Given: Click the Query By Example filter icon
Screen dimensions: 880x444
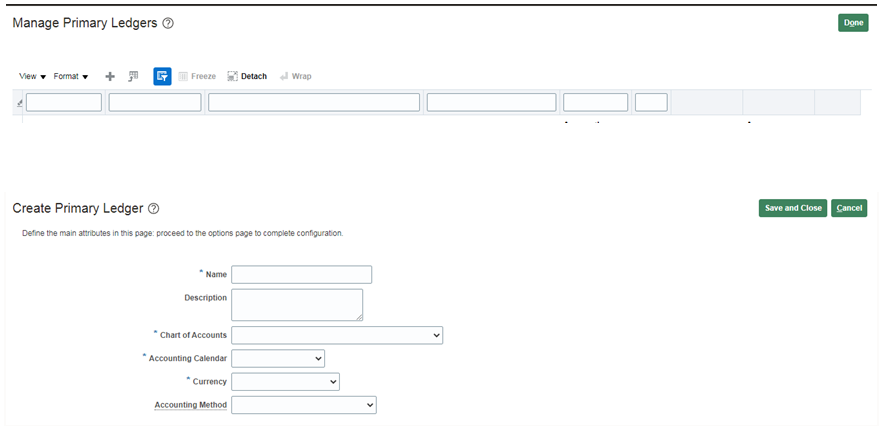Looking at the screenshot, I should pyautogui.click(x=162, y=76).
